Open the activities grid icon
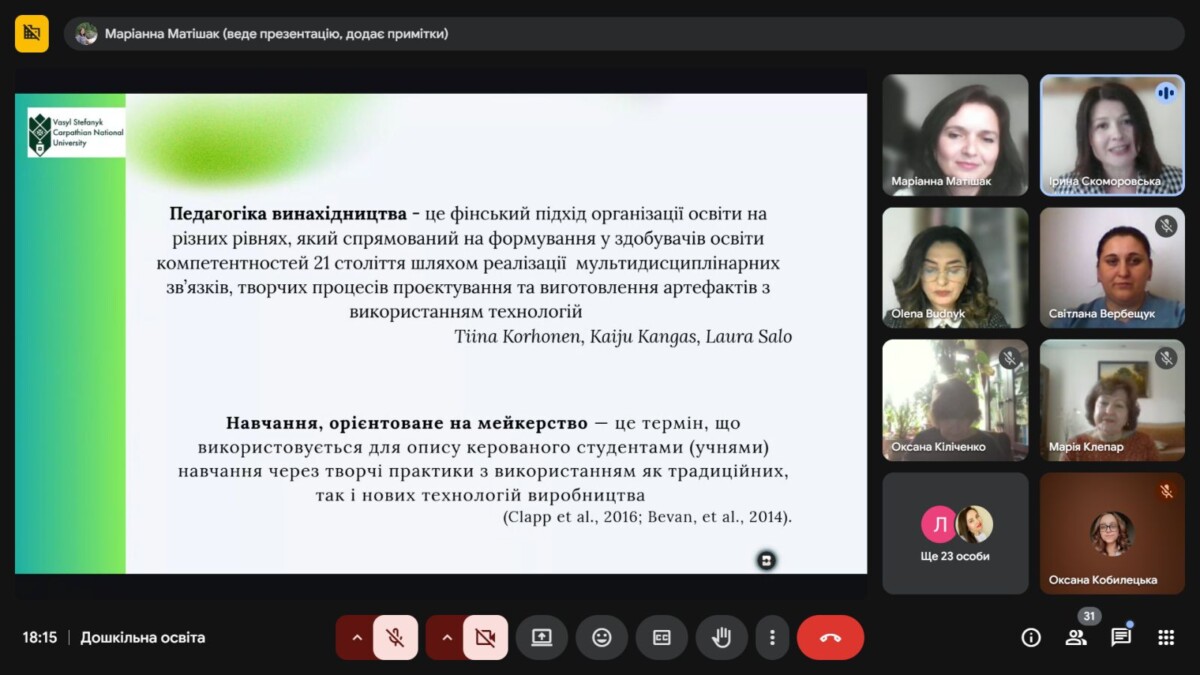 coord(1166,637)
